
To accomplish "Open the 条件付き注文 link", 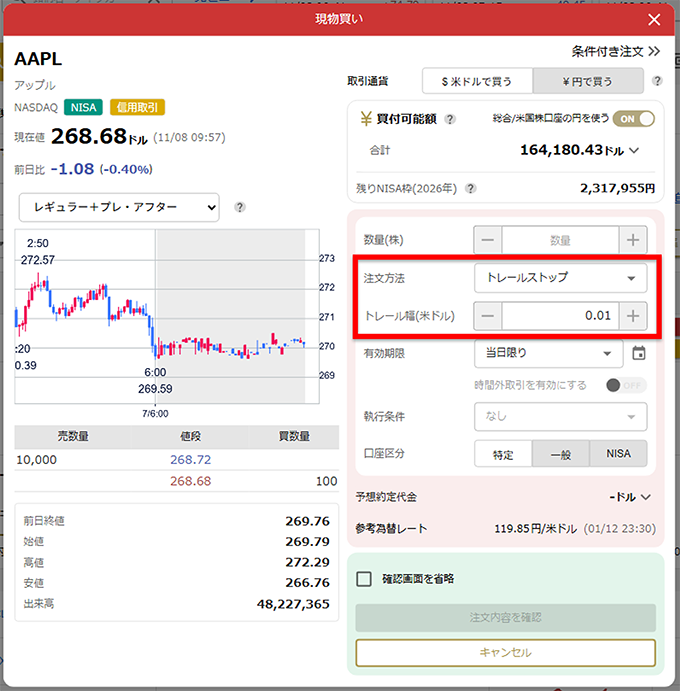I will tap(615, 51).
